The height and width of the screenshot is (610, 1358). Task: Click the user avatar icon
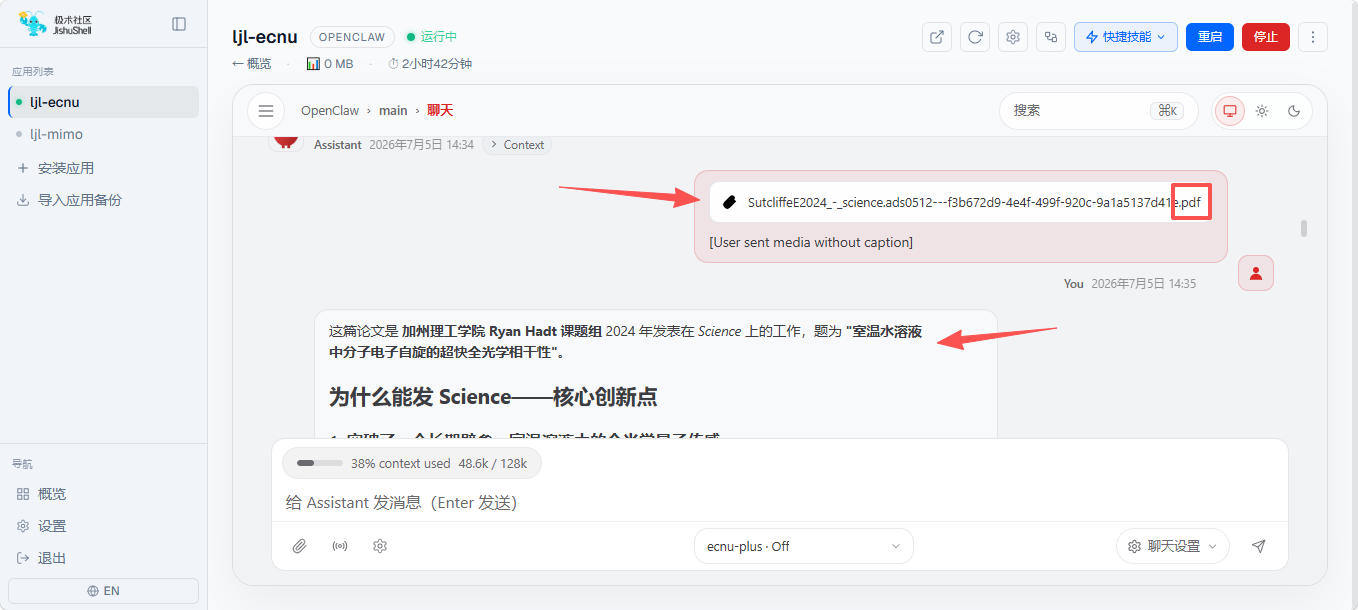coord(1256,273)
